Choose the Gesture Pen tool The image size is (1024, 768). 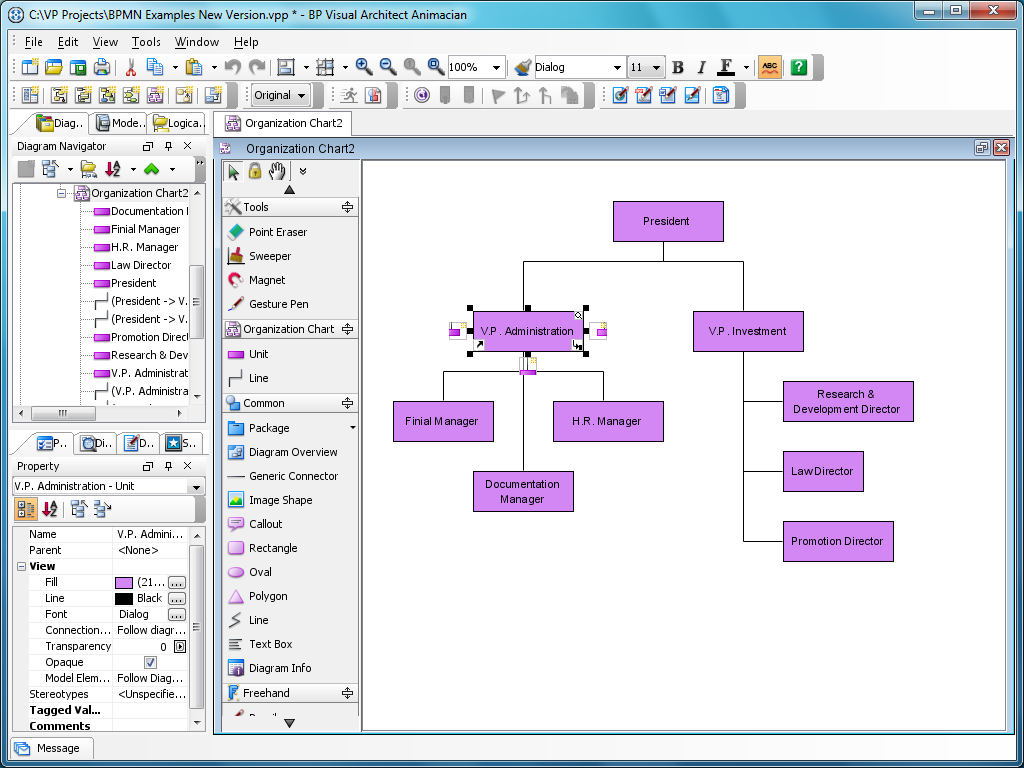point(278,304)
